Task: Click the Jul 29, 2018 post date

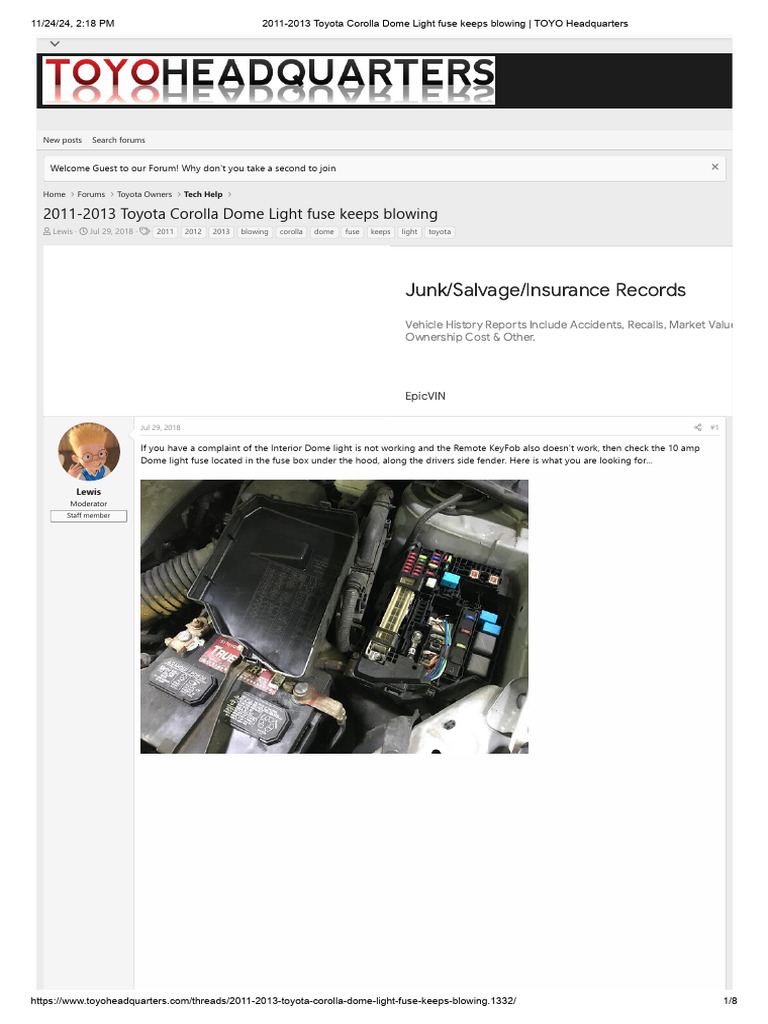Action: click(160, 428)
